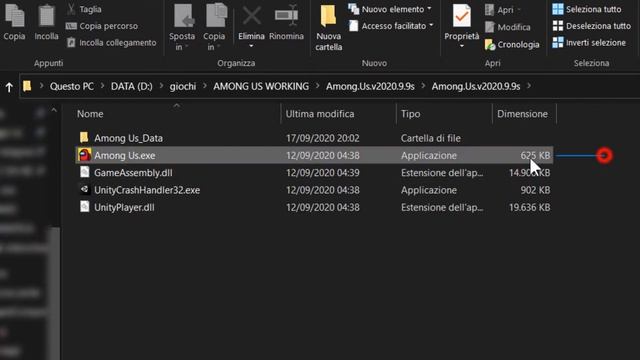Click the UnityPlayer.dll file name

124,208
